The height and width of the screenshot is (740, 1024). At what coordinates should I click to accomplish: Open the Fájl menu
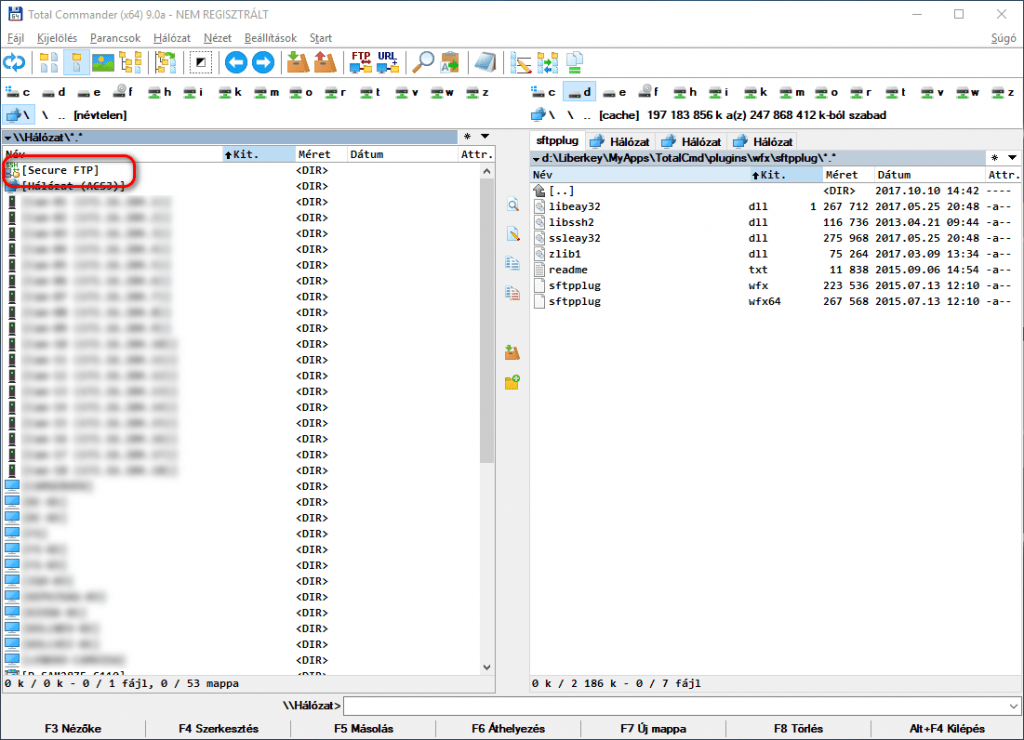pos(16,38)
